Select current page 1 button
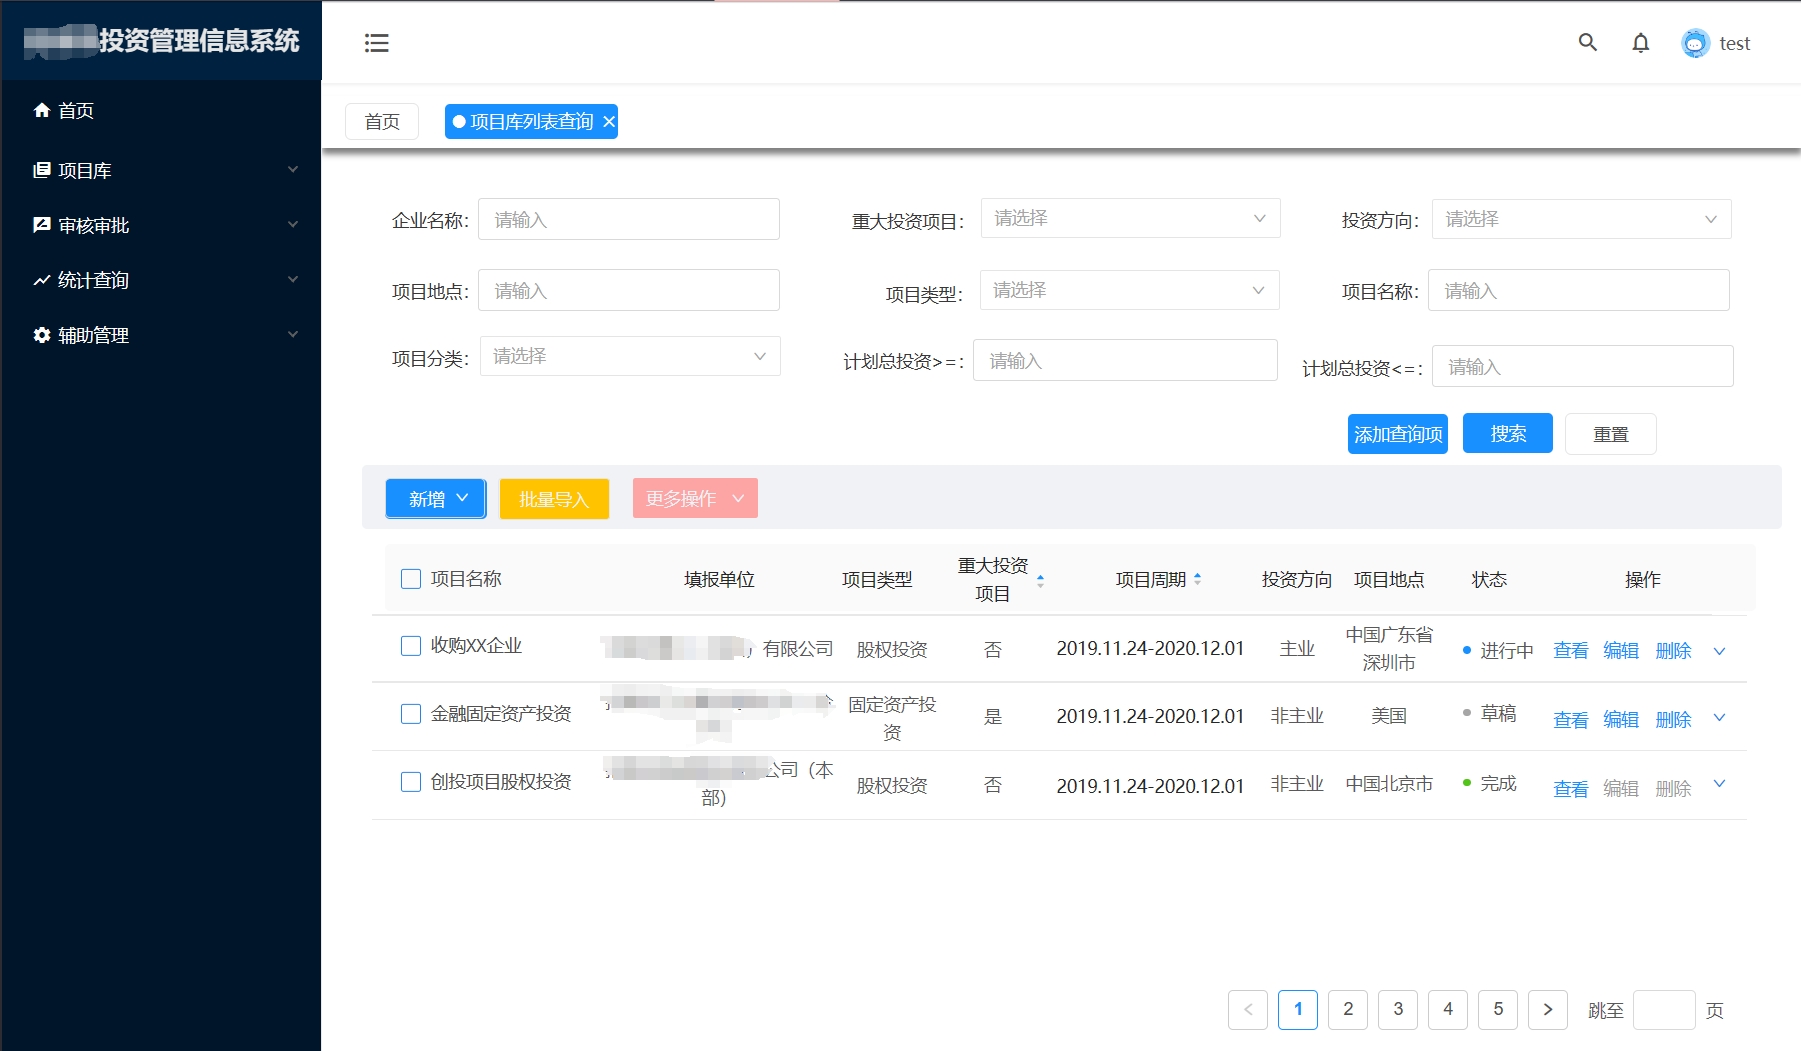The width and height of the screenshot is (1801, 1051). pos(1298,1009)
